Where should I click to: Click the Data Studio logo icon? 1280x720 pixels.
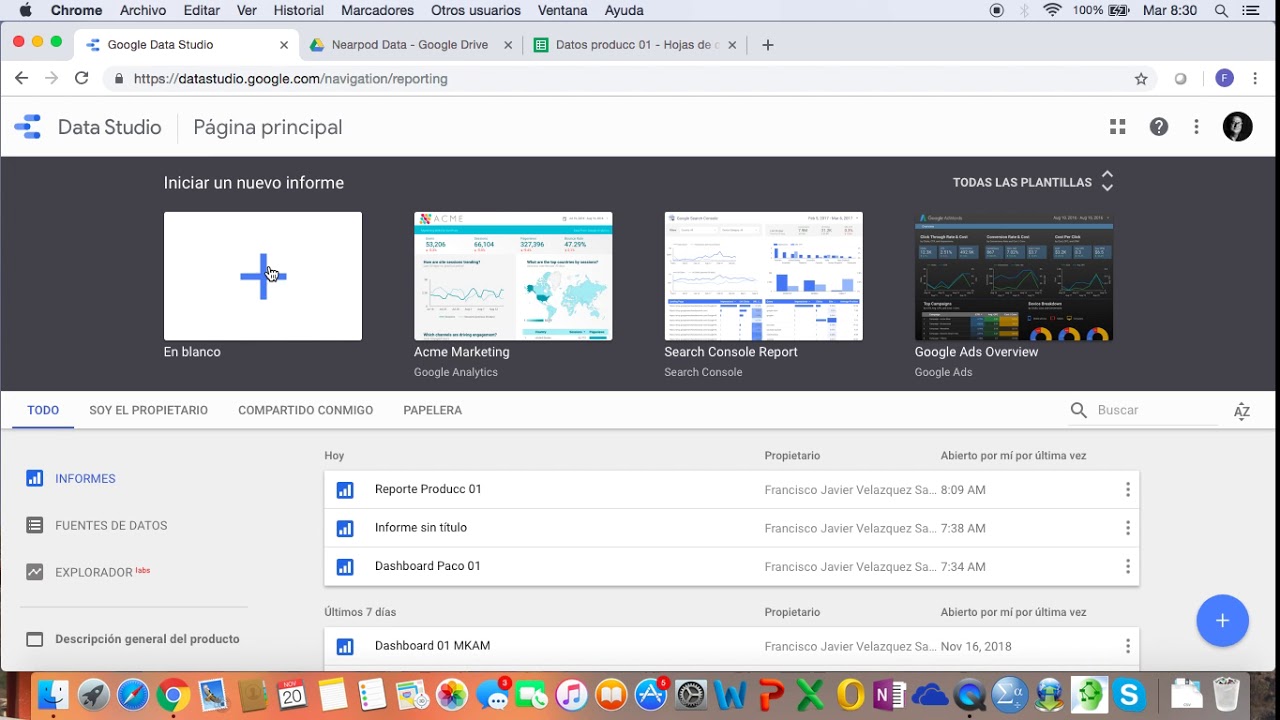point(27,127)
